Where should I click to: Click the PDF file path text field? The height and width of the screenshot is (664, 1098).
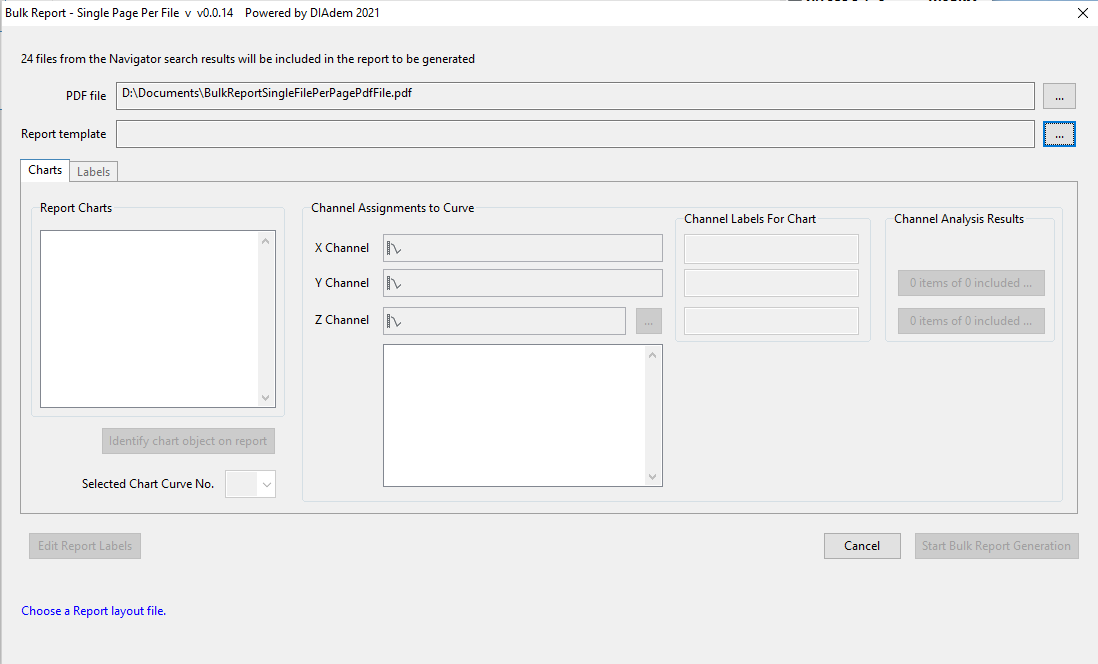click(x=575, y=95)
